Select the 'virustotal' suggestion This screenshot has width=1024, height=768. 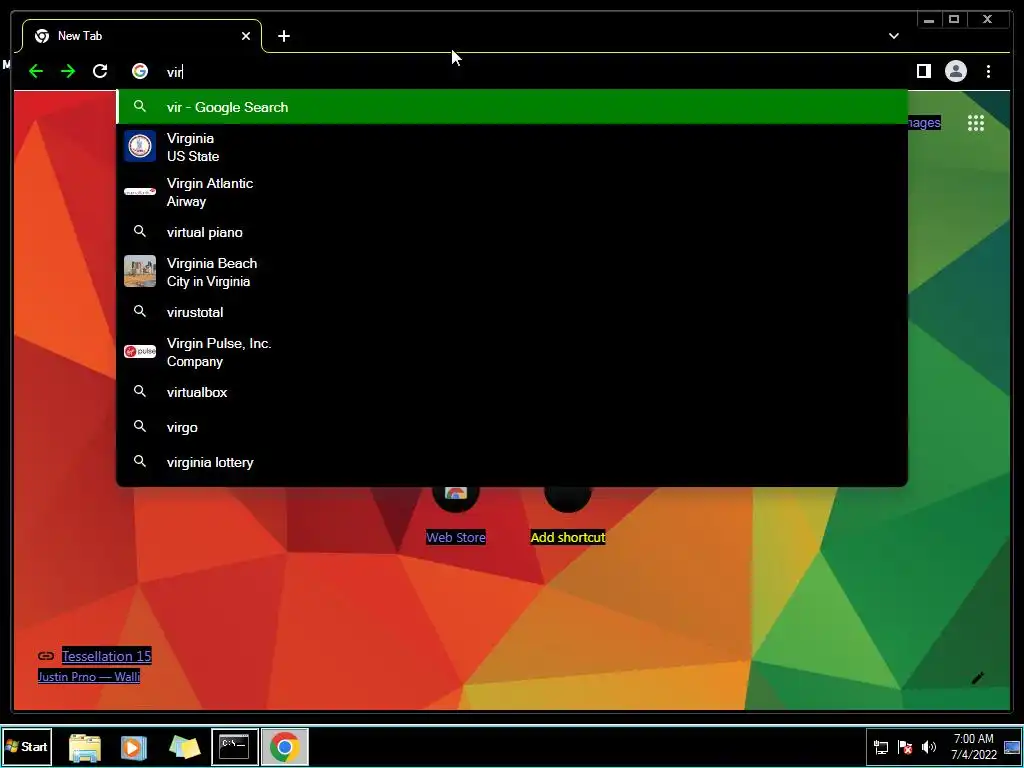tap(512, 312)
